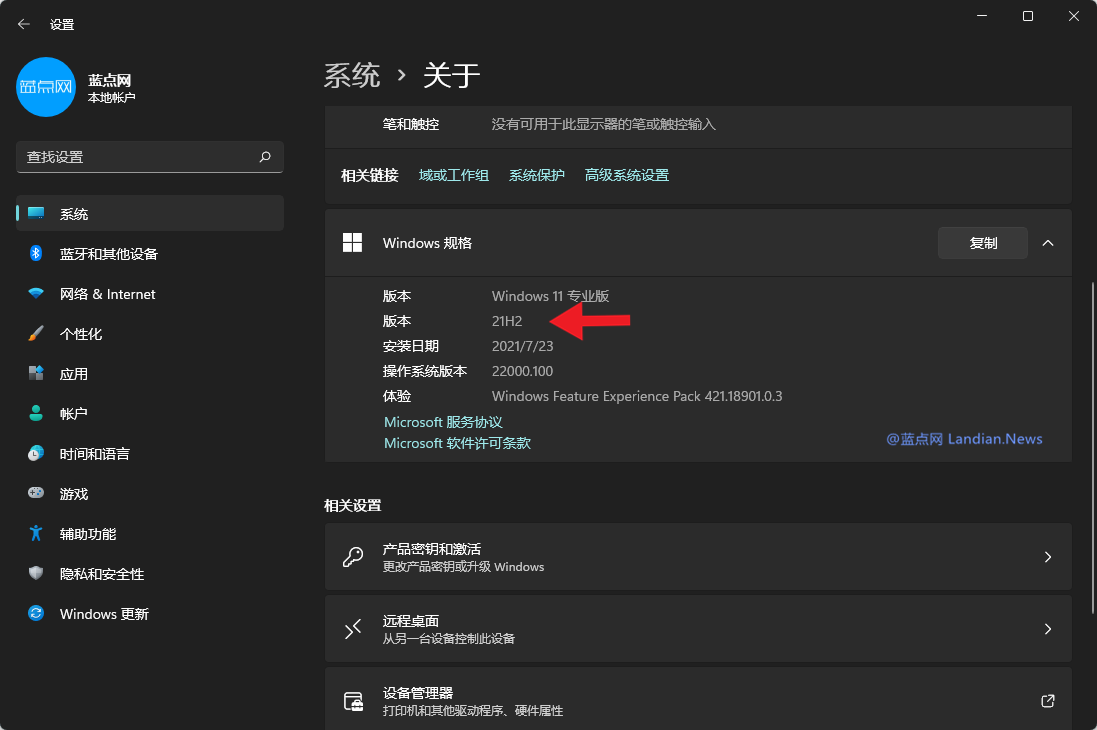
Task: Launch 设备管理器 via its external link icon
Action: 1047,701
